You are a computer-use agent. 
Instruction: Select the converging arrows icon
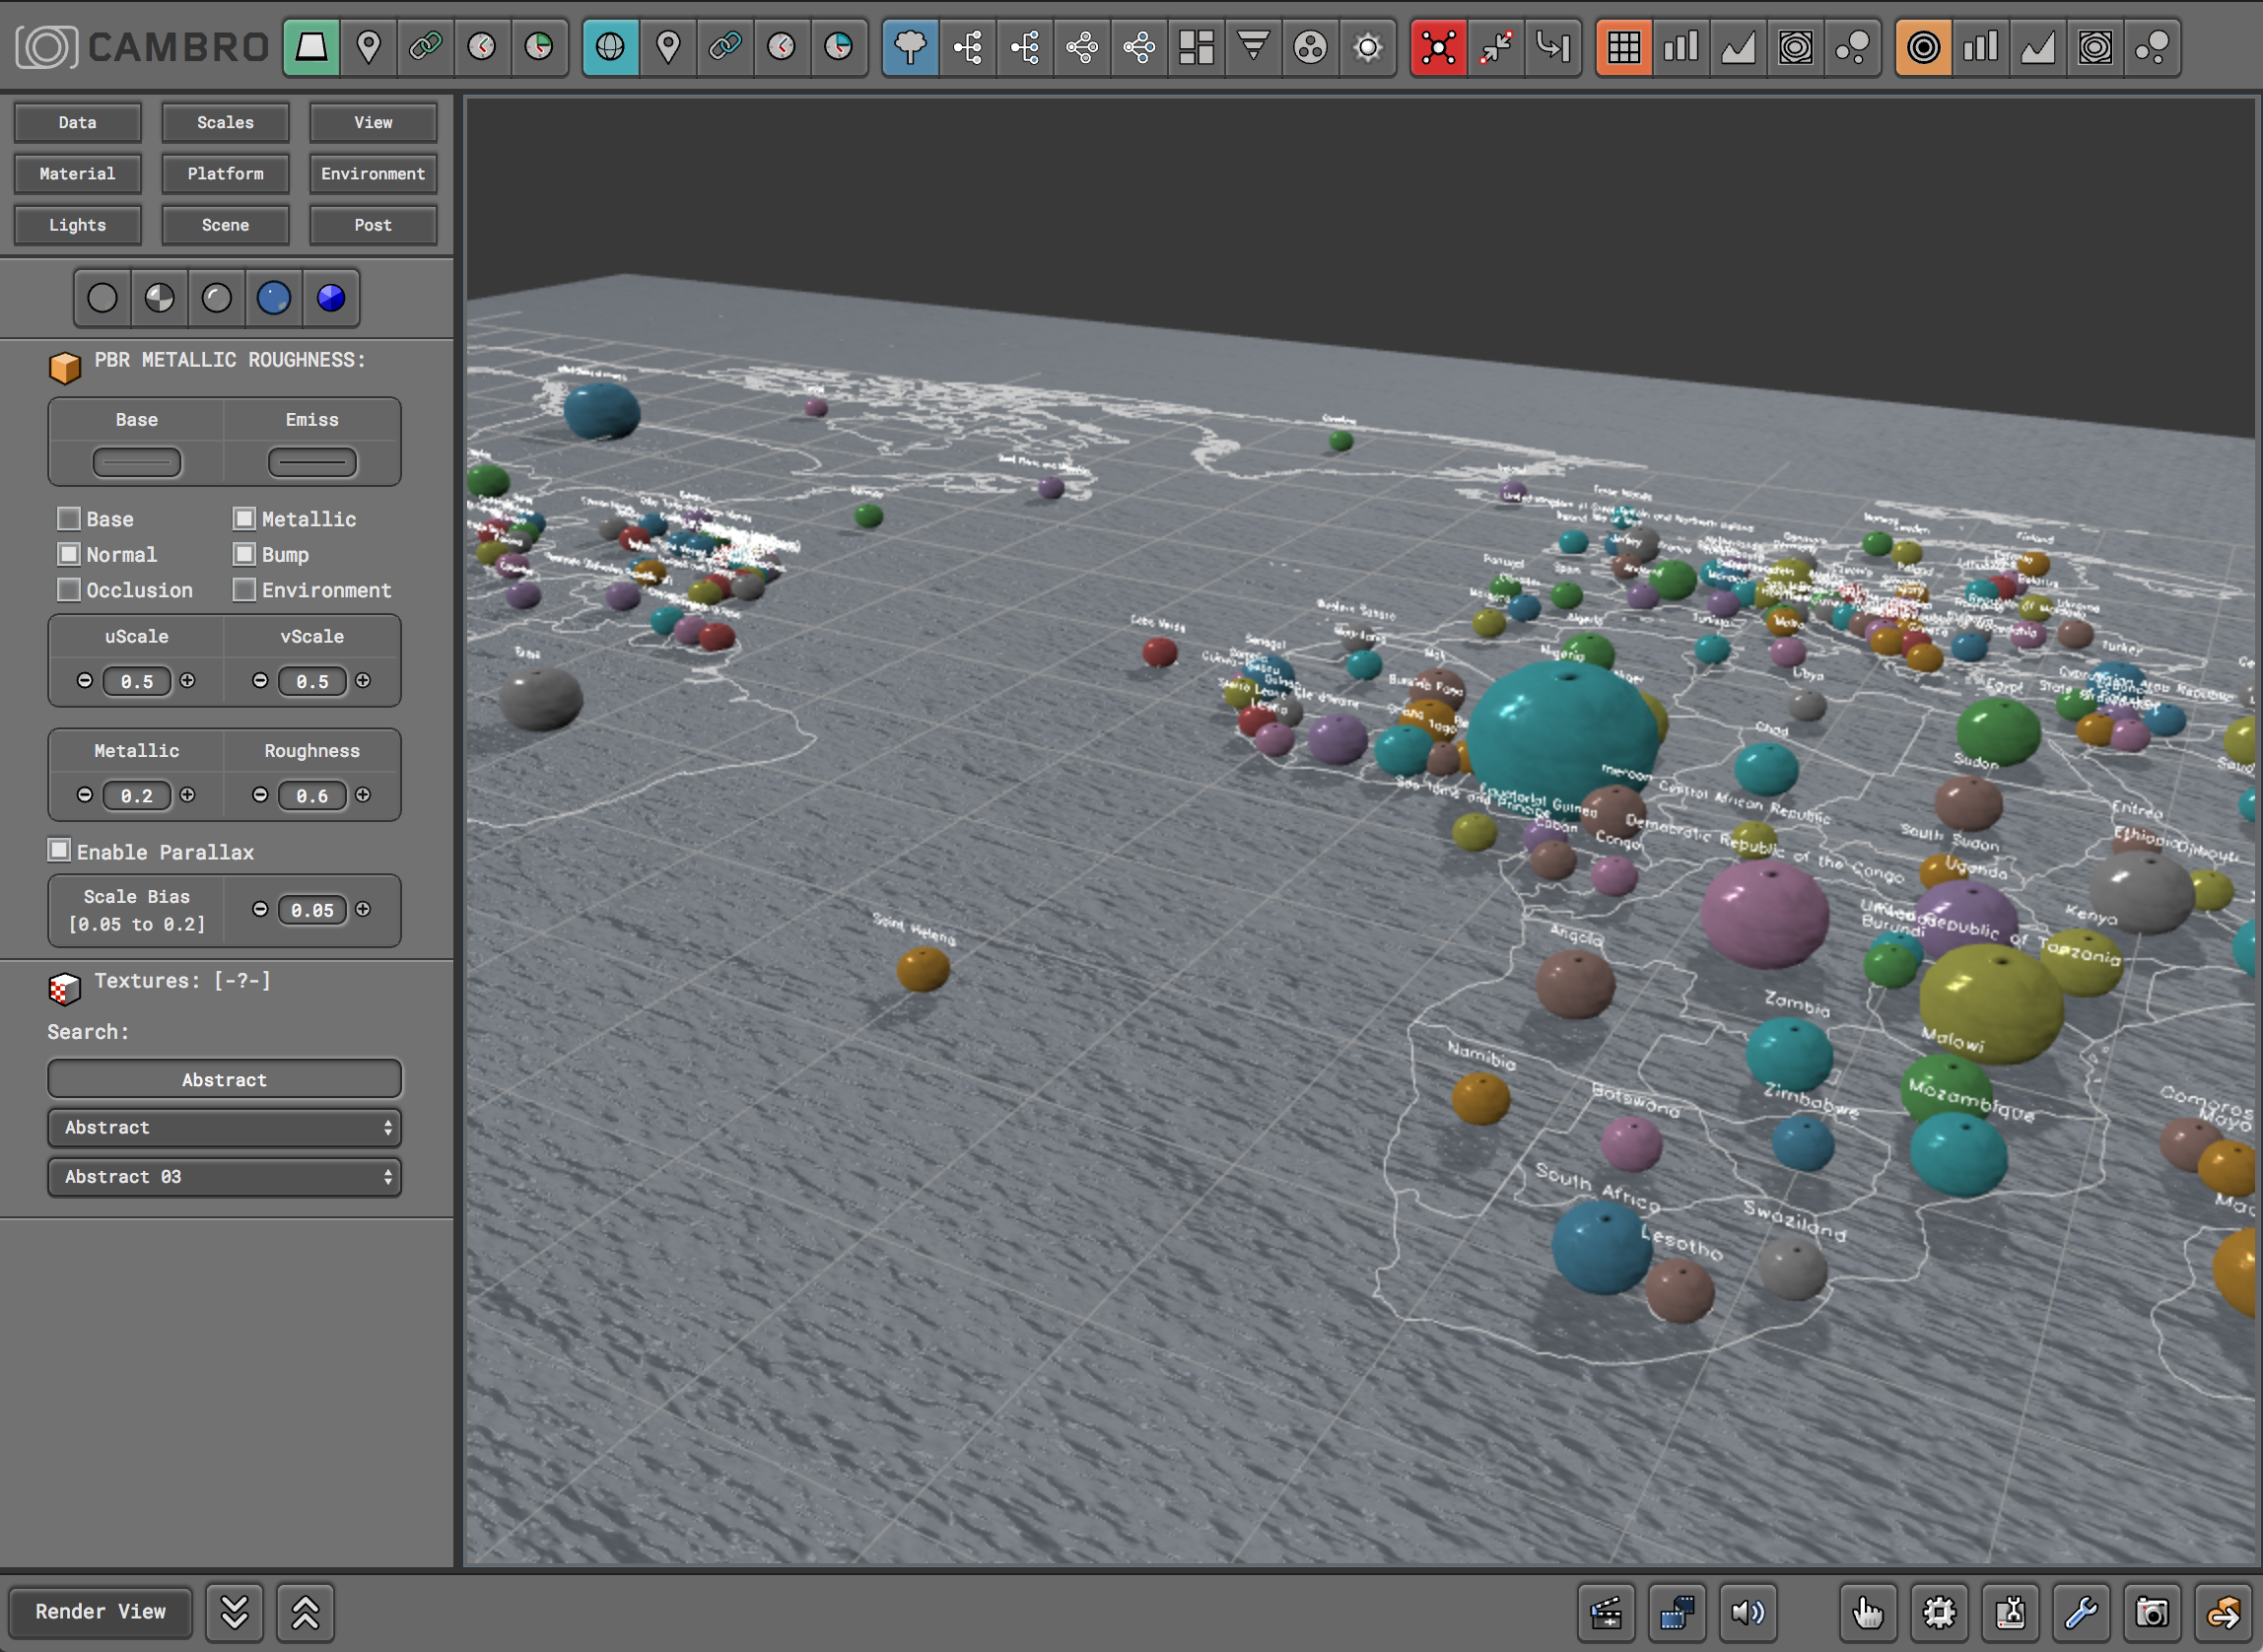(x=1496, y=47)
